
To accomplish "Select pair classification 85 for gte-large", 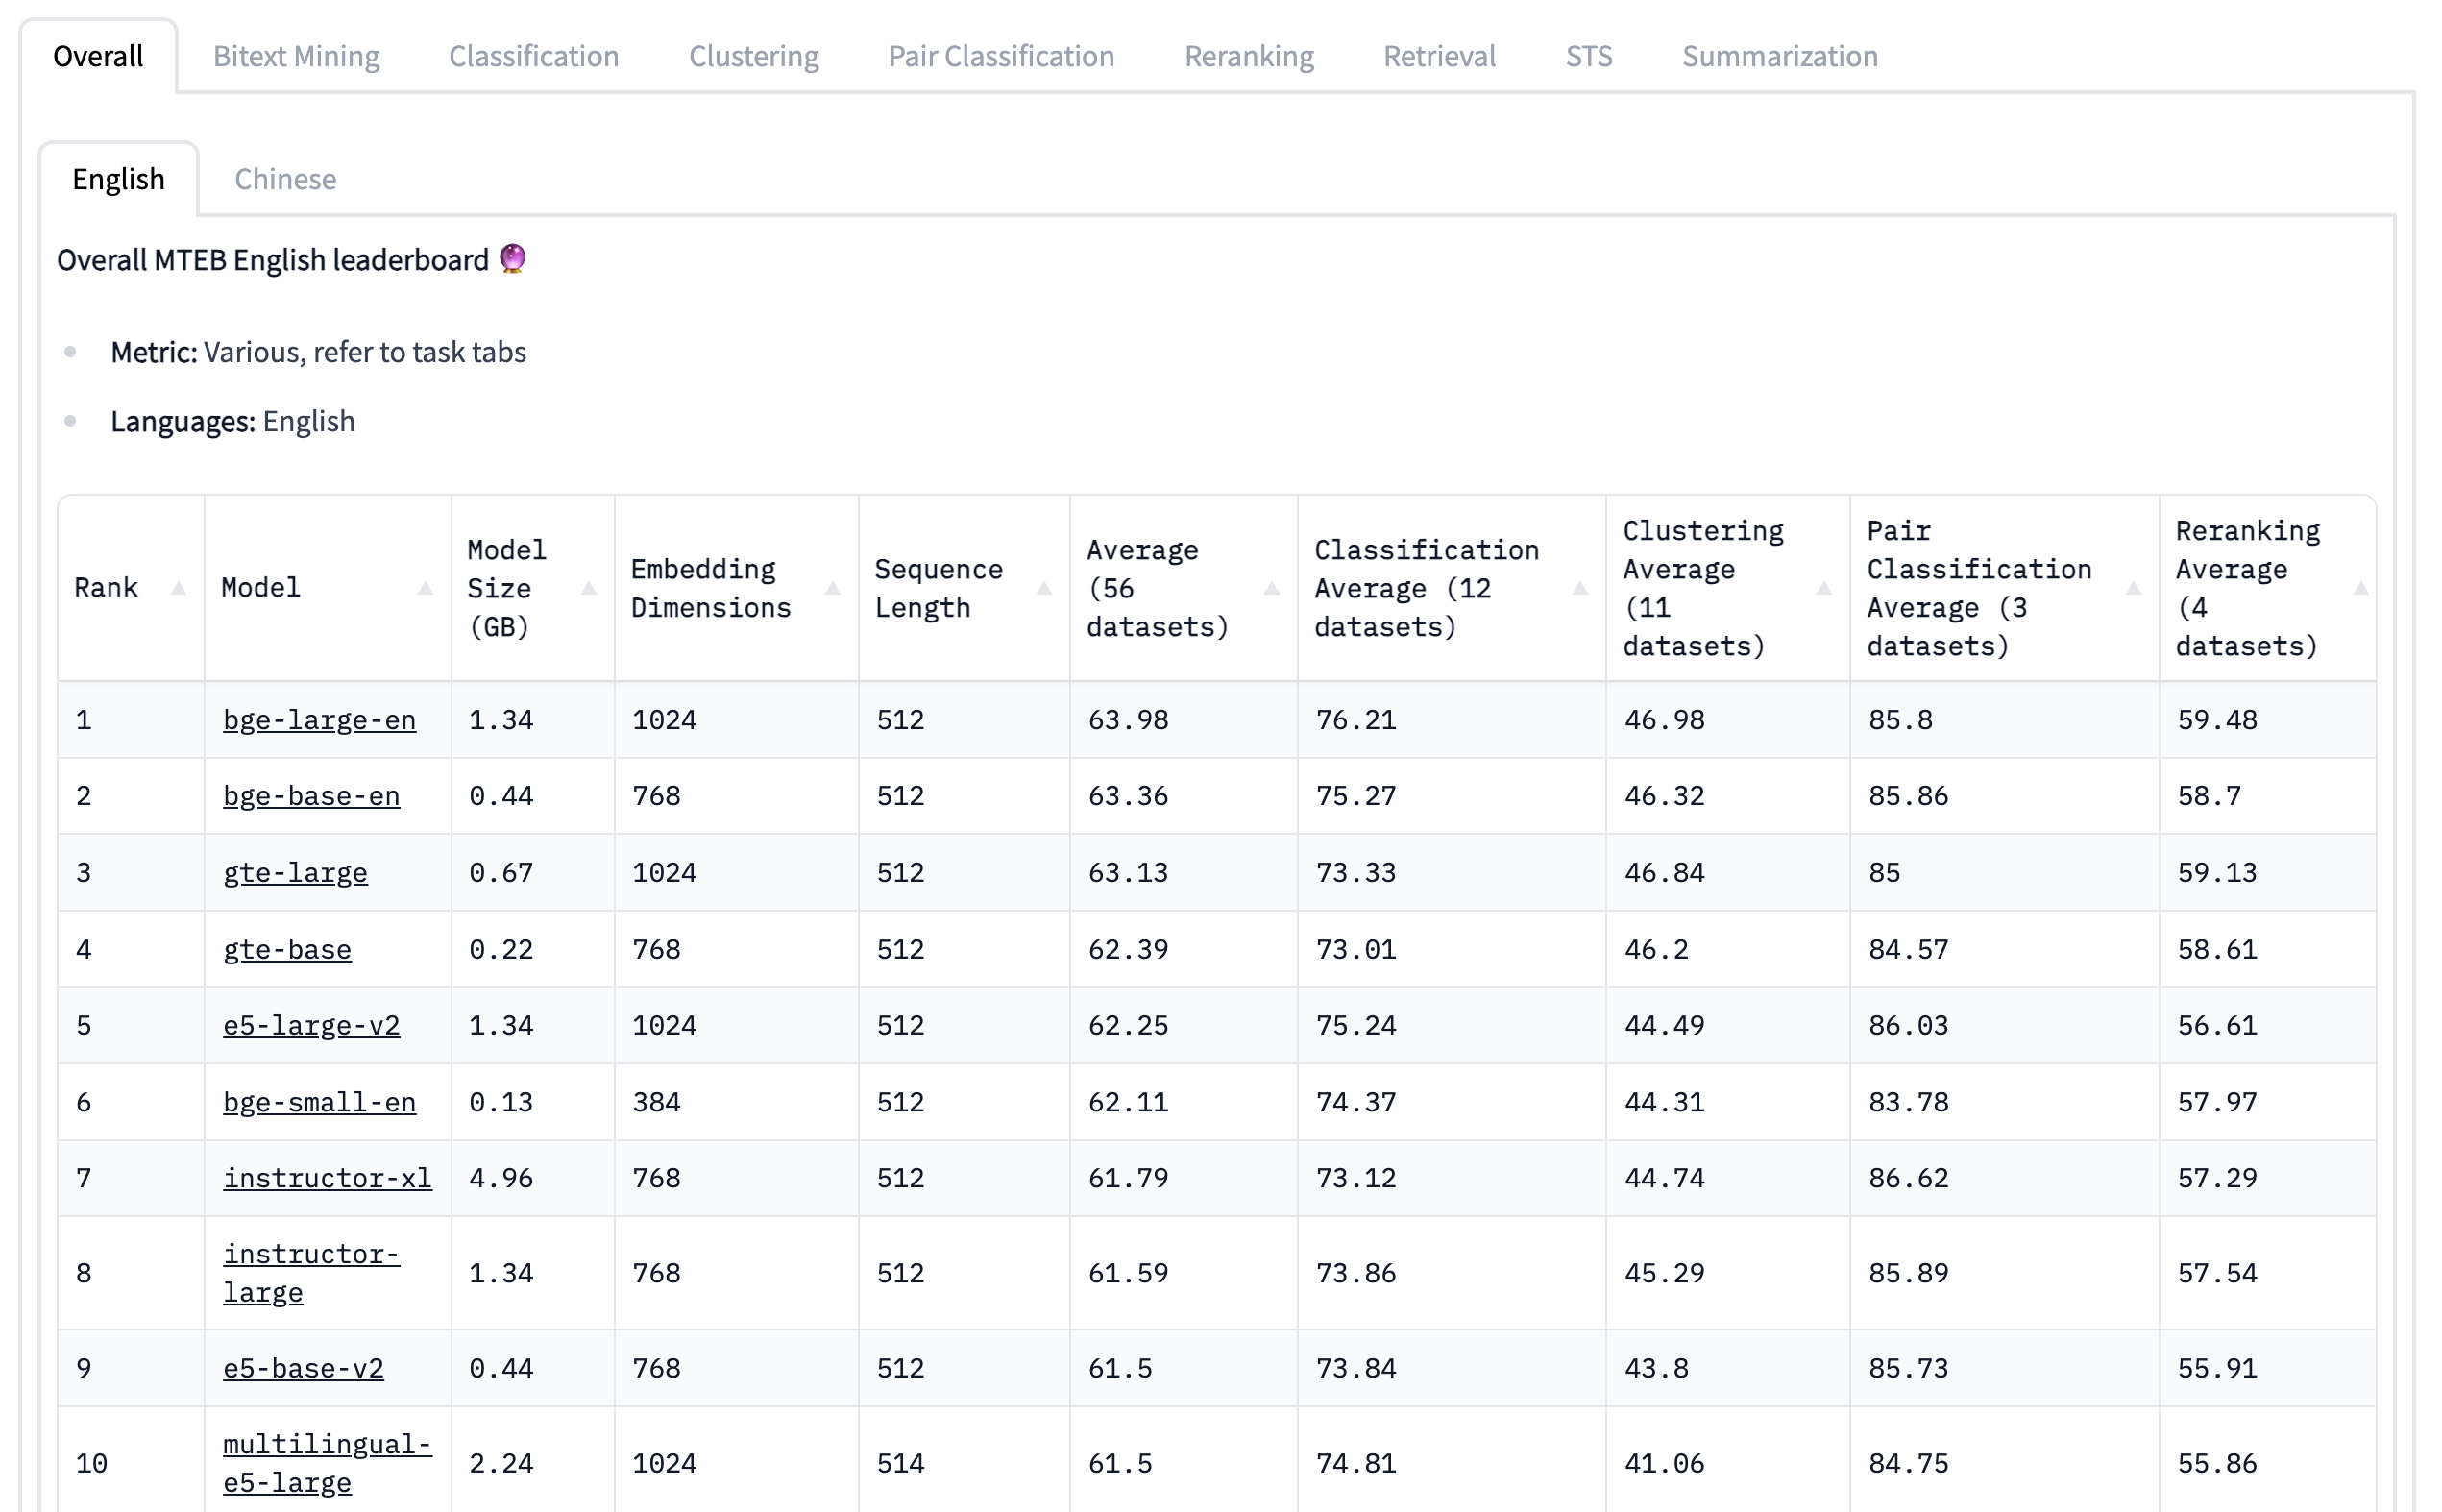I will point(1884,873).
